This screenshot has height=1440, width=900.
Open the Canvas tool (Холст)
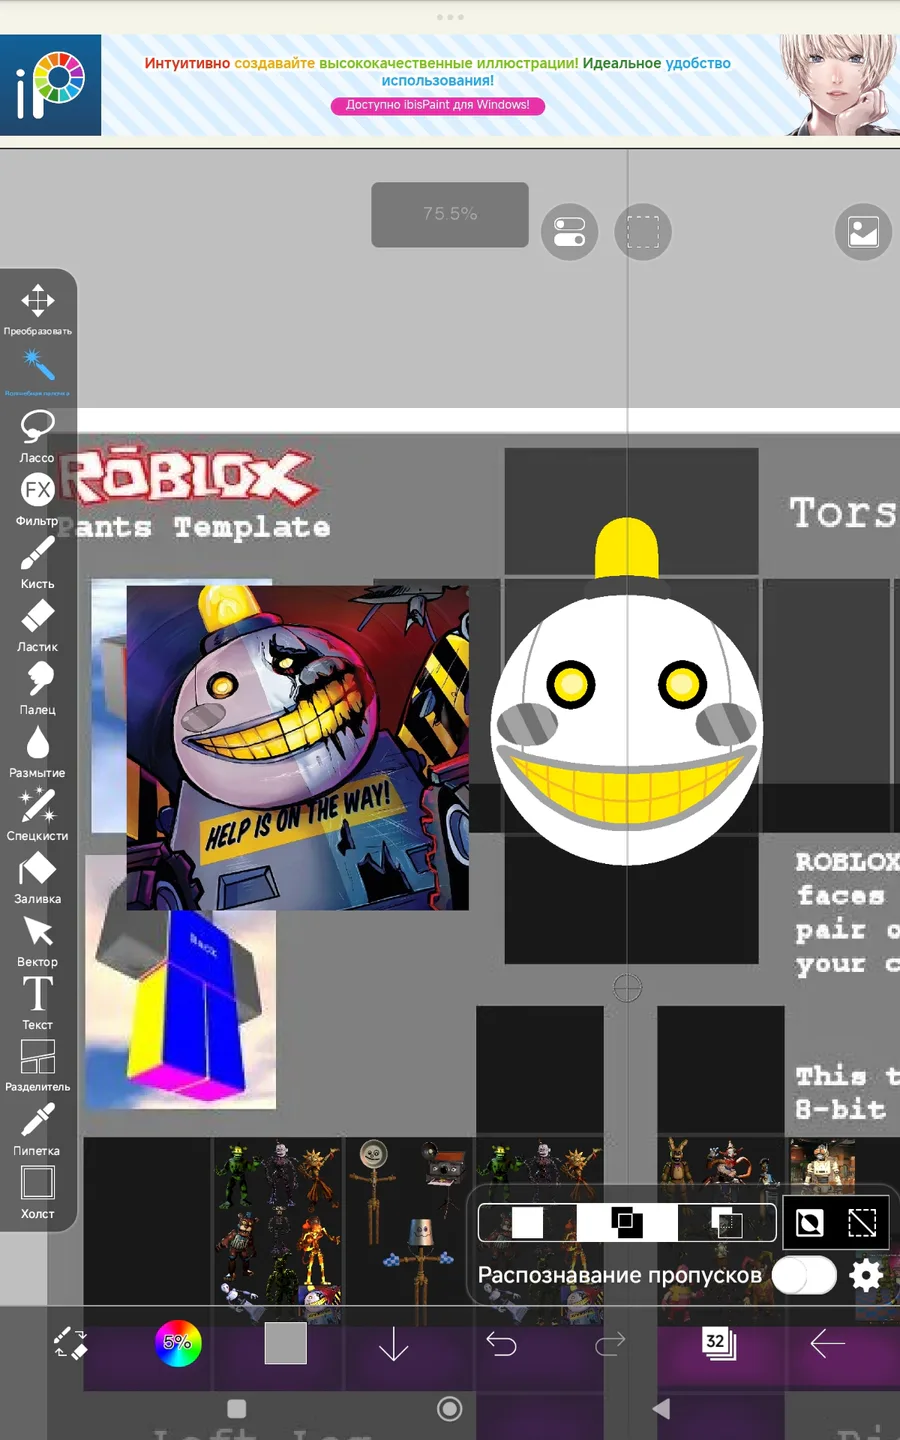[38, 1191]
